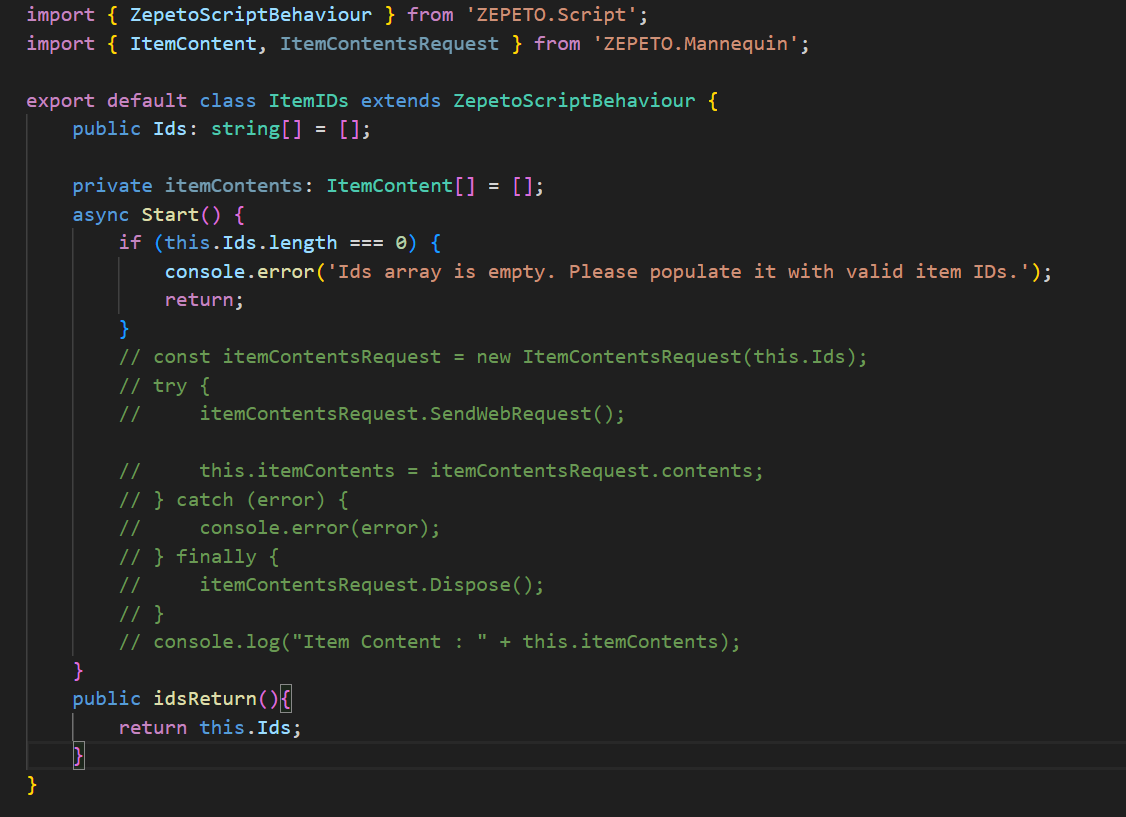Click commented 'itemContentsRequest.contents' assignment line

441,471
